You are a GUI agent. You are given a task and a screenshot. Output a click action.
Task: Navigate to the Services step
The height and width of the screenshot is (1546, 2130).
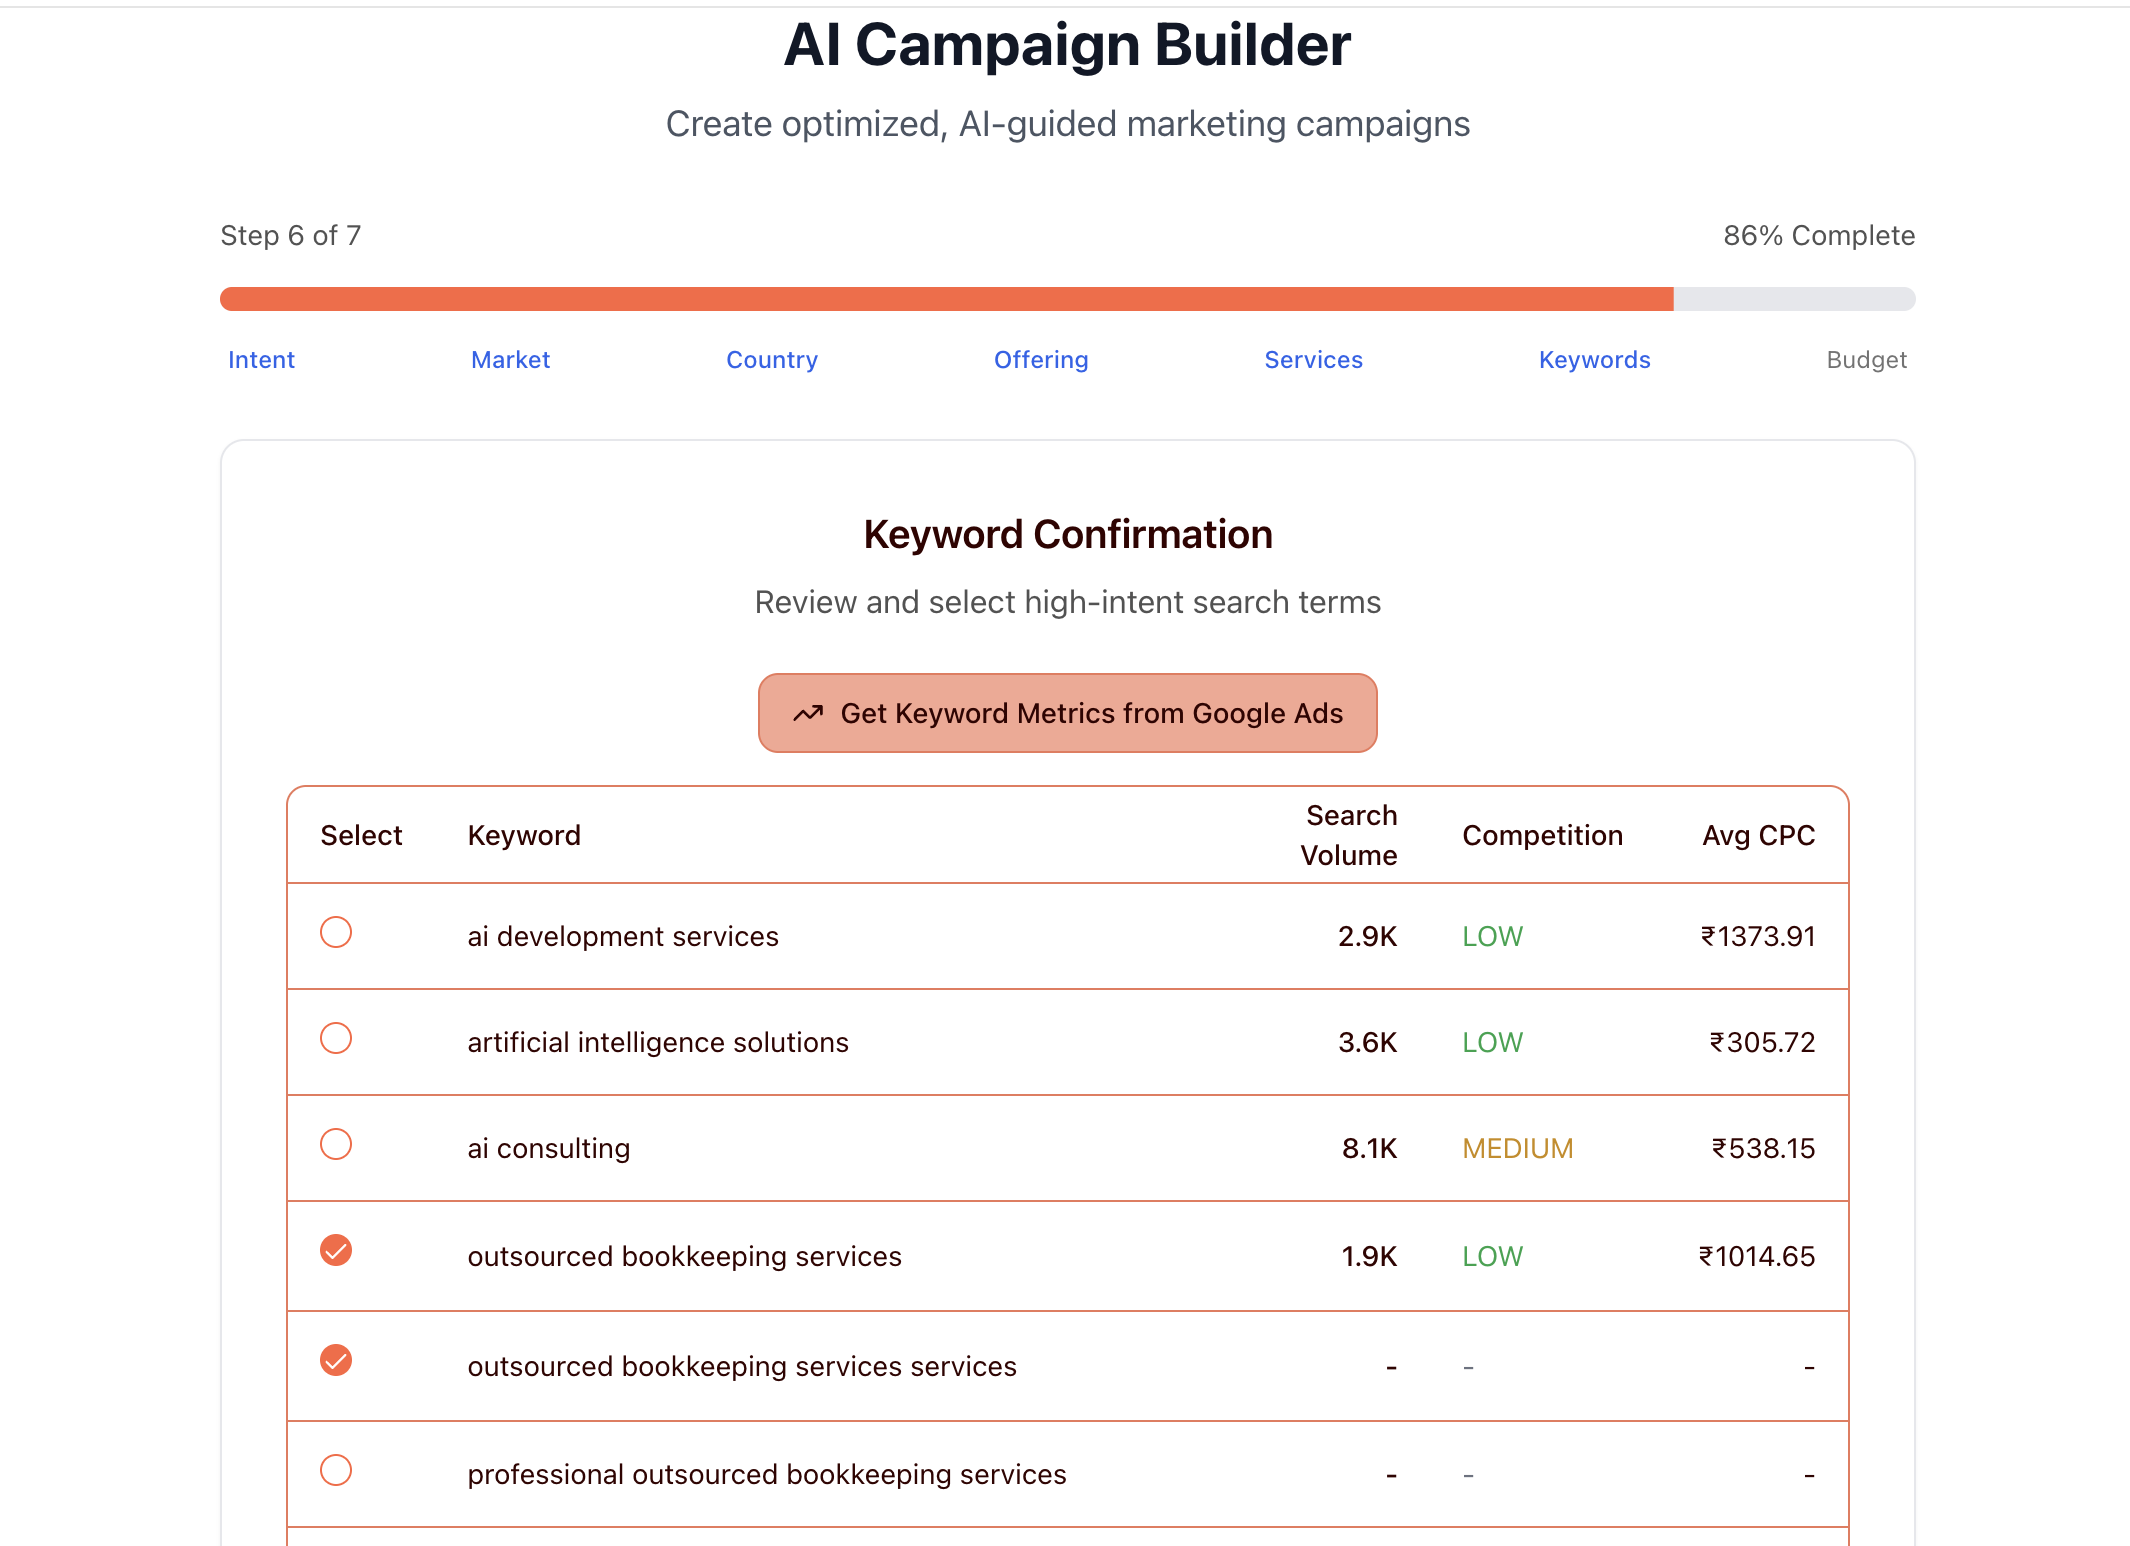1313,360
